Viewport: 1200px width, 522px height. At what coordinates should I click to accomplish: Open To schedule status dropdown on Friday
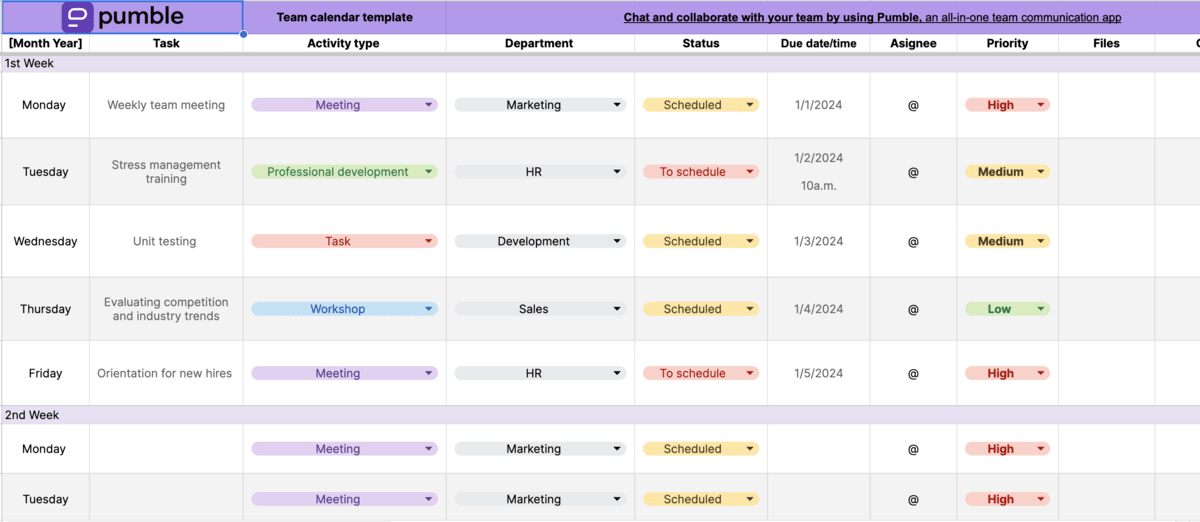[701, 373]
